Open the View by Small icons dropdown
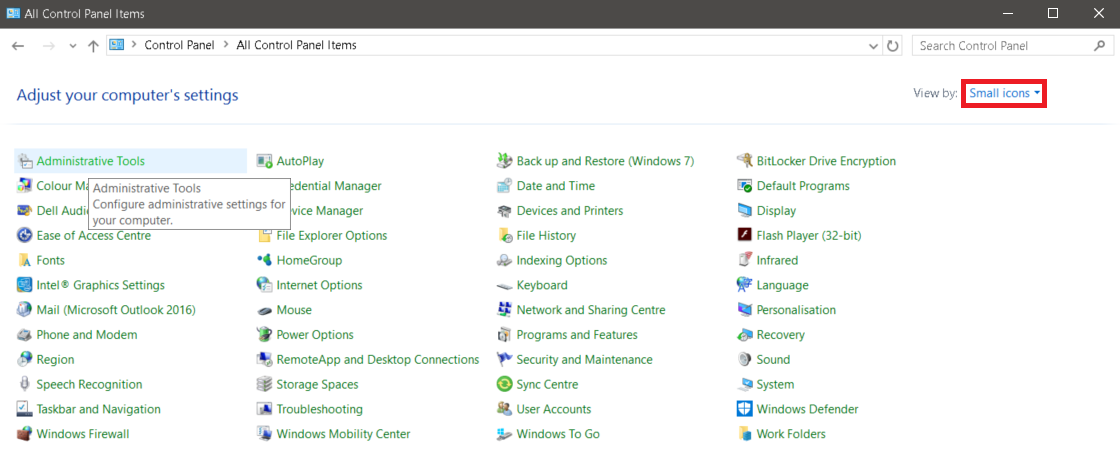Screen dimensions: 1120x454 (1004, 93)
